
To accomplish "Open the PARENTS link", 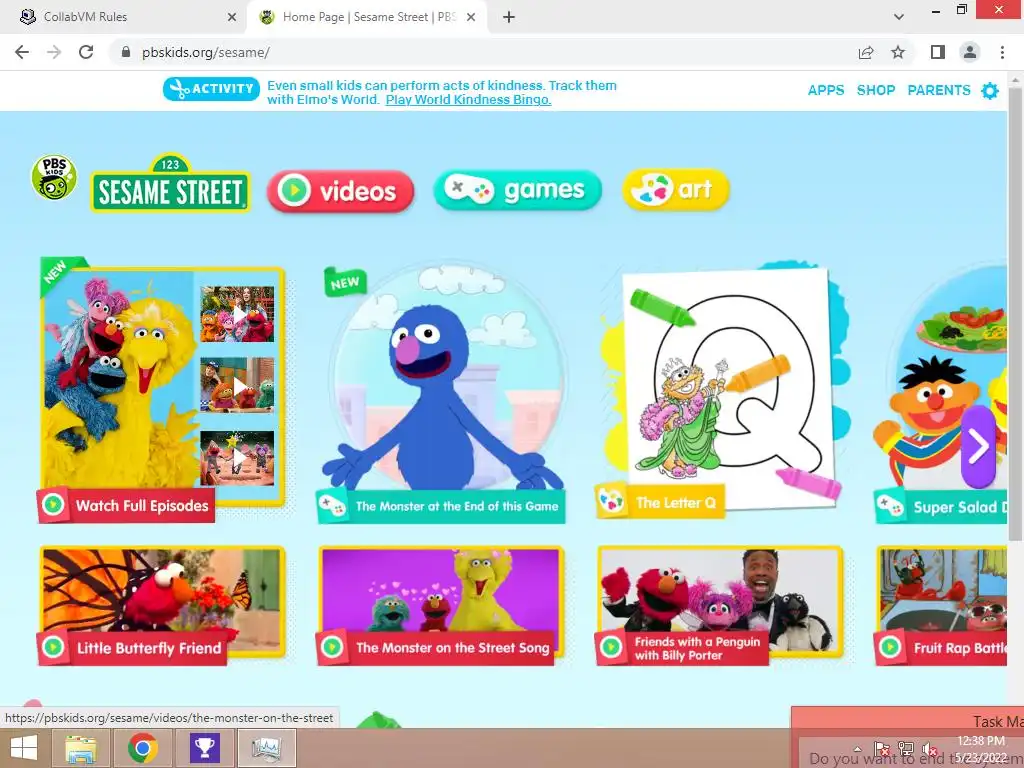I will pyautogui.click(x=938, y=90).
